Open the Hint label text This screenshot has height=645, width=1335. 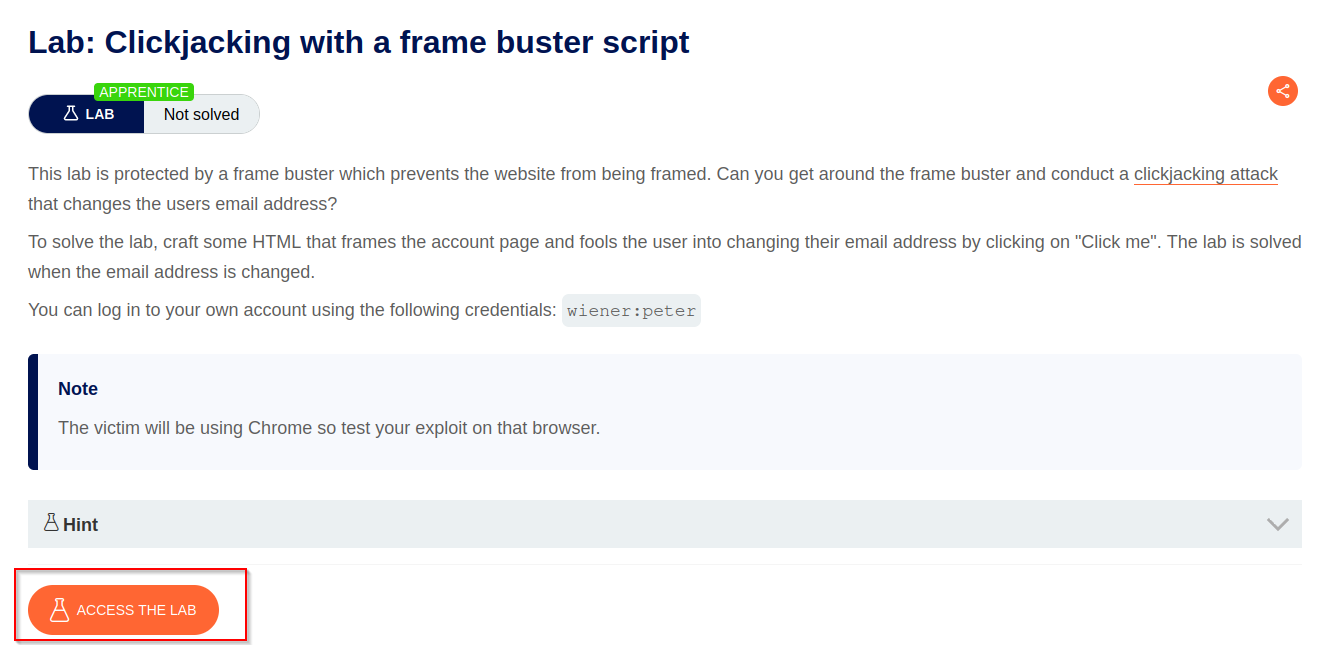80,525
